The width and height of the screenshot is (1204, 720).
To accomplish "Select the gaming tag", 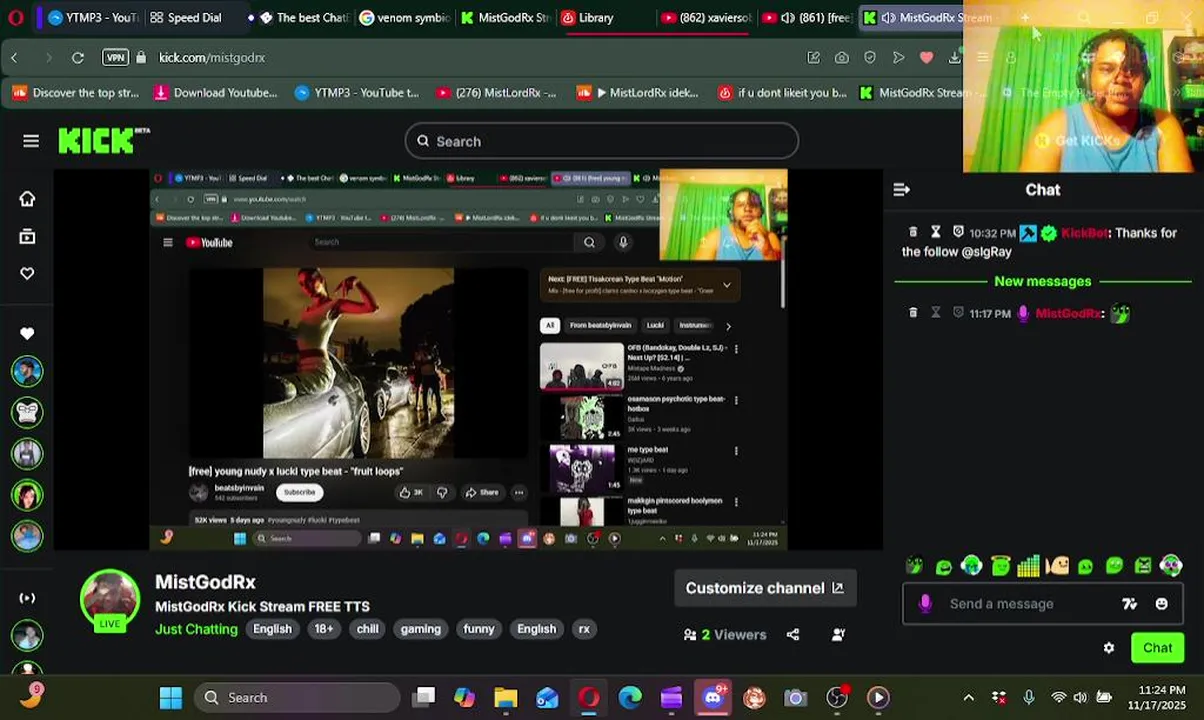I will pyautogui.click(x=421, y=629).
